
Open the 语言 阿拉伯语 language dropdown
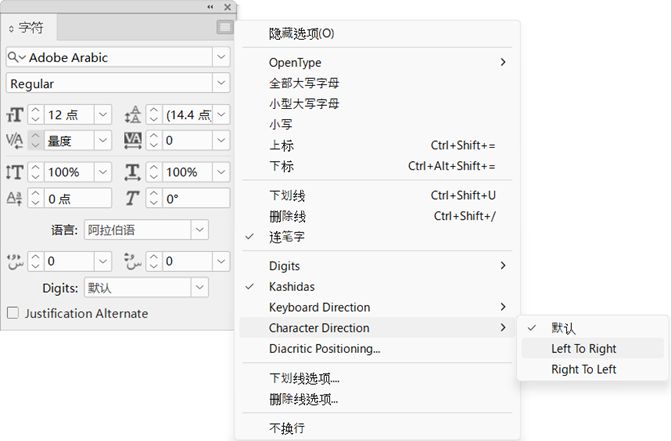199,230
